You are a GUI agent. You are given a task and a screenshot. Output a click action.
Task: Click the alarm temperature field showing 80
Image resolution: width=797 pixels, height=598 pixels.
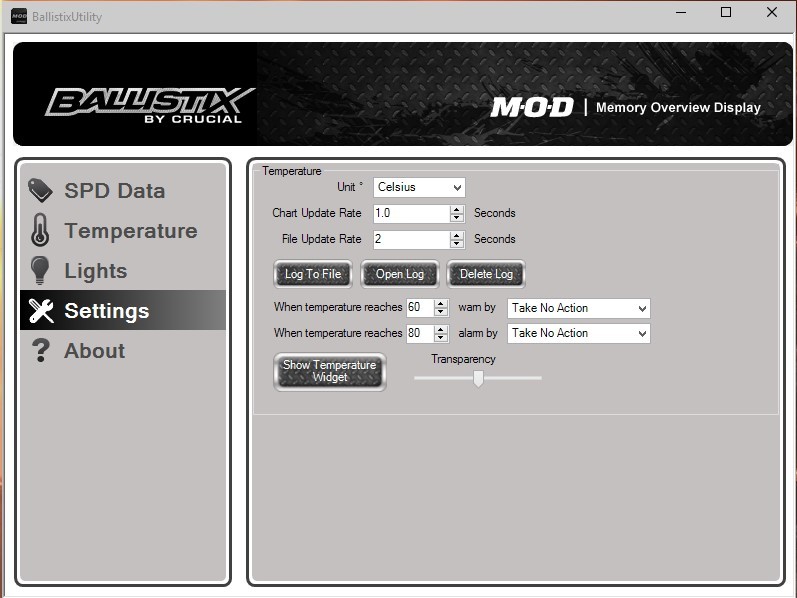(x=420, y=333)
